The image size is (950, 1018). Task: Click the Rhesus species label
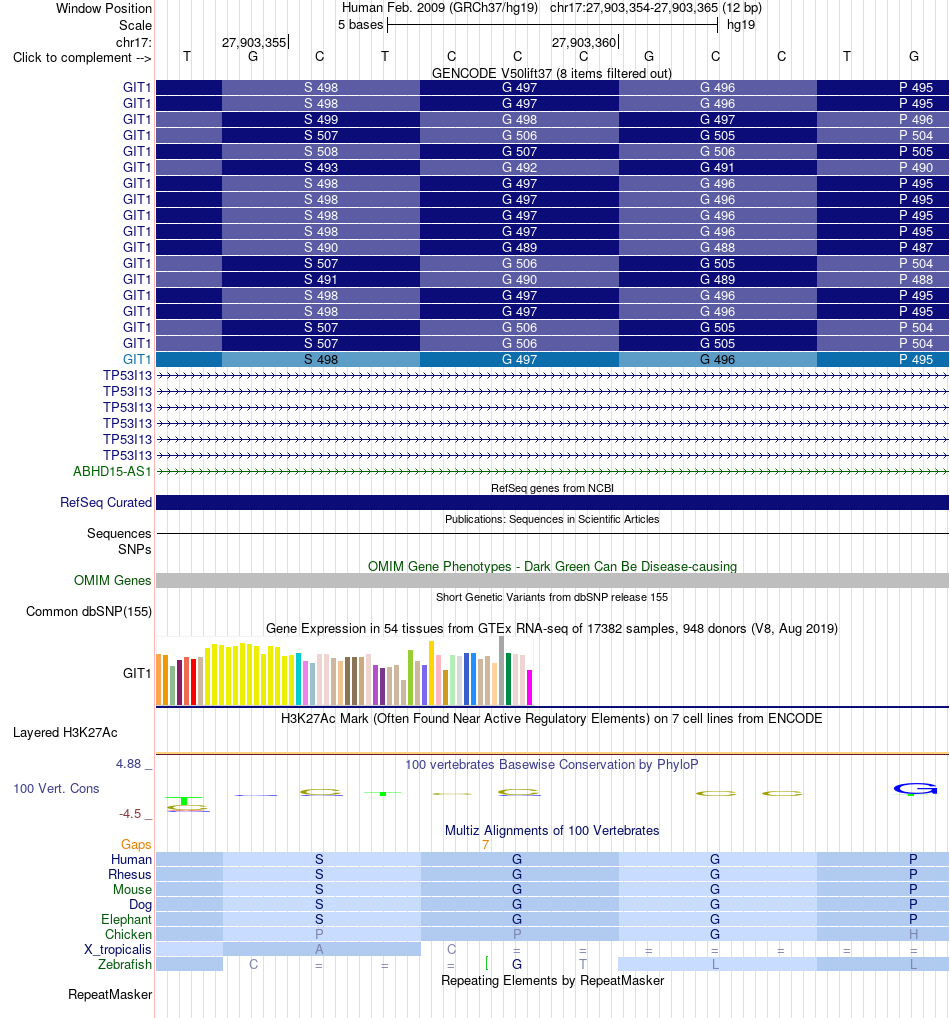point(129,875)
